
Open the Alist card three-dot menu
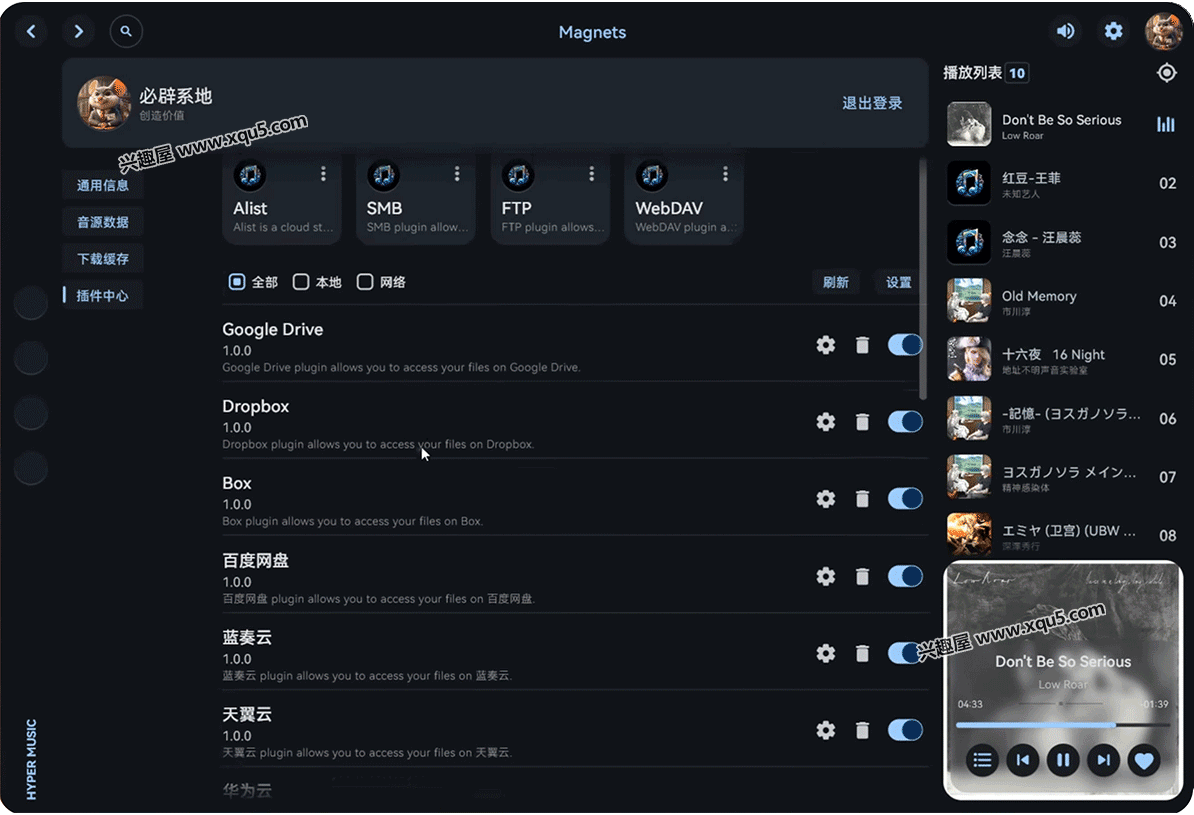(x=323, y=174)
